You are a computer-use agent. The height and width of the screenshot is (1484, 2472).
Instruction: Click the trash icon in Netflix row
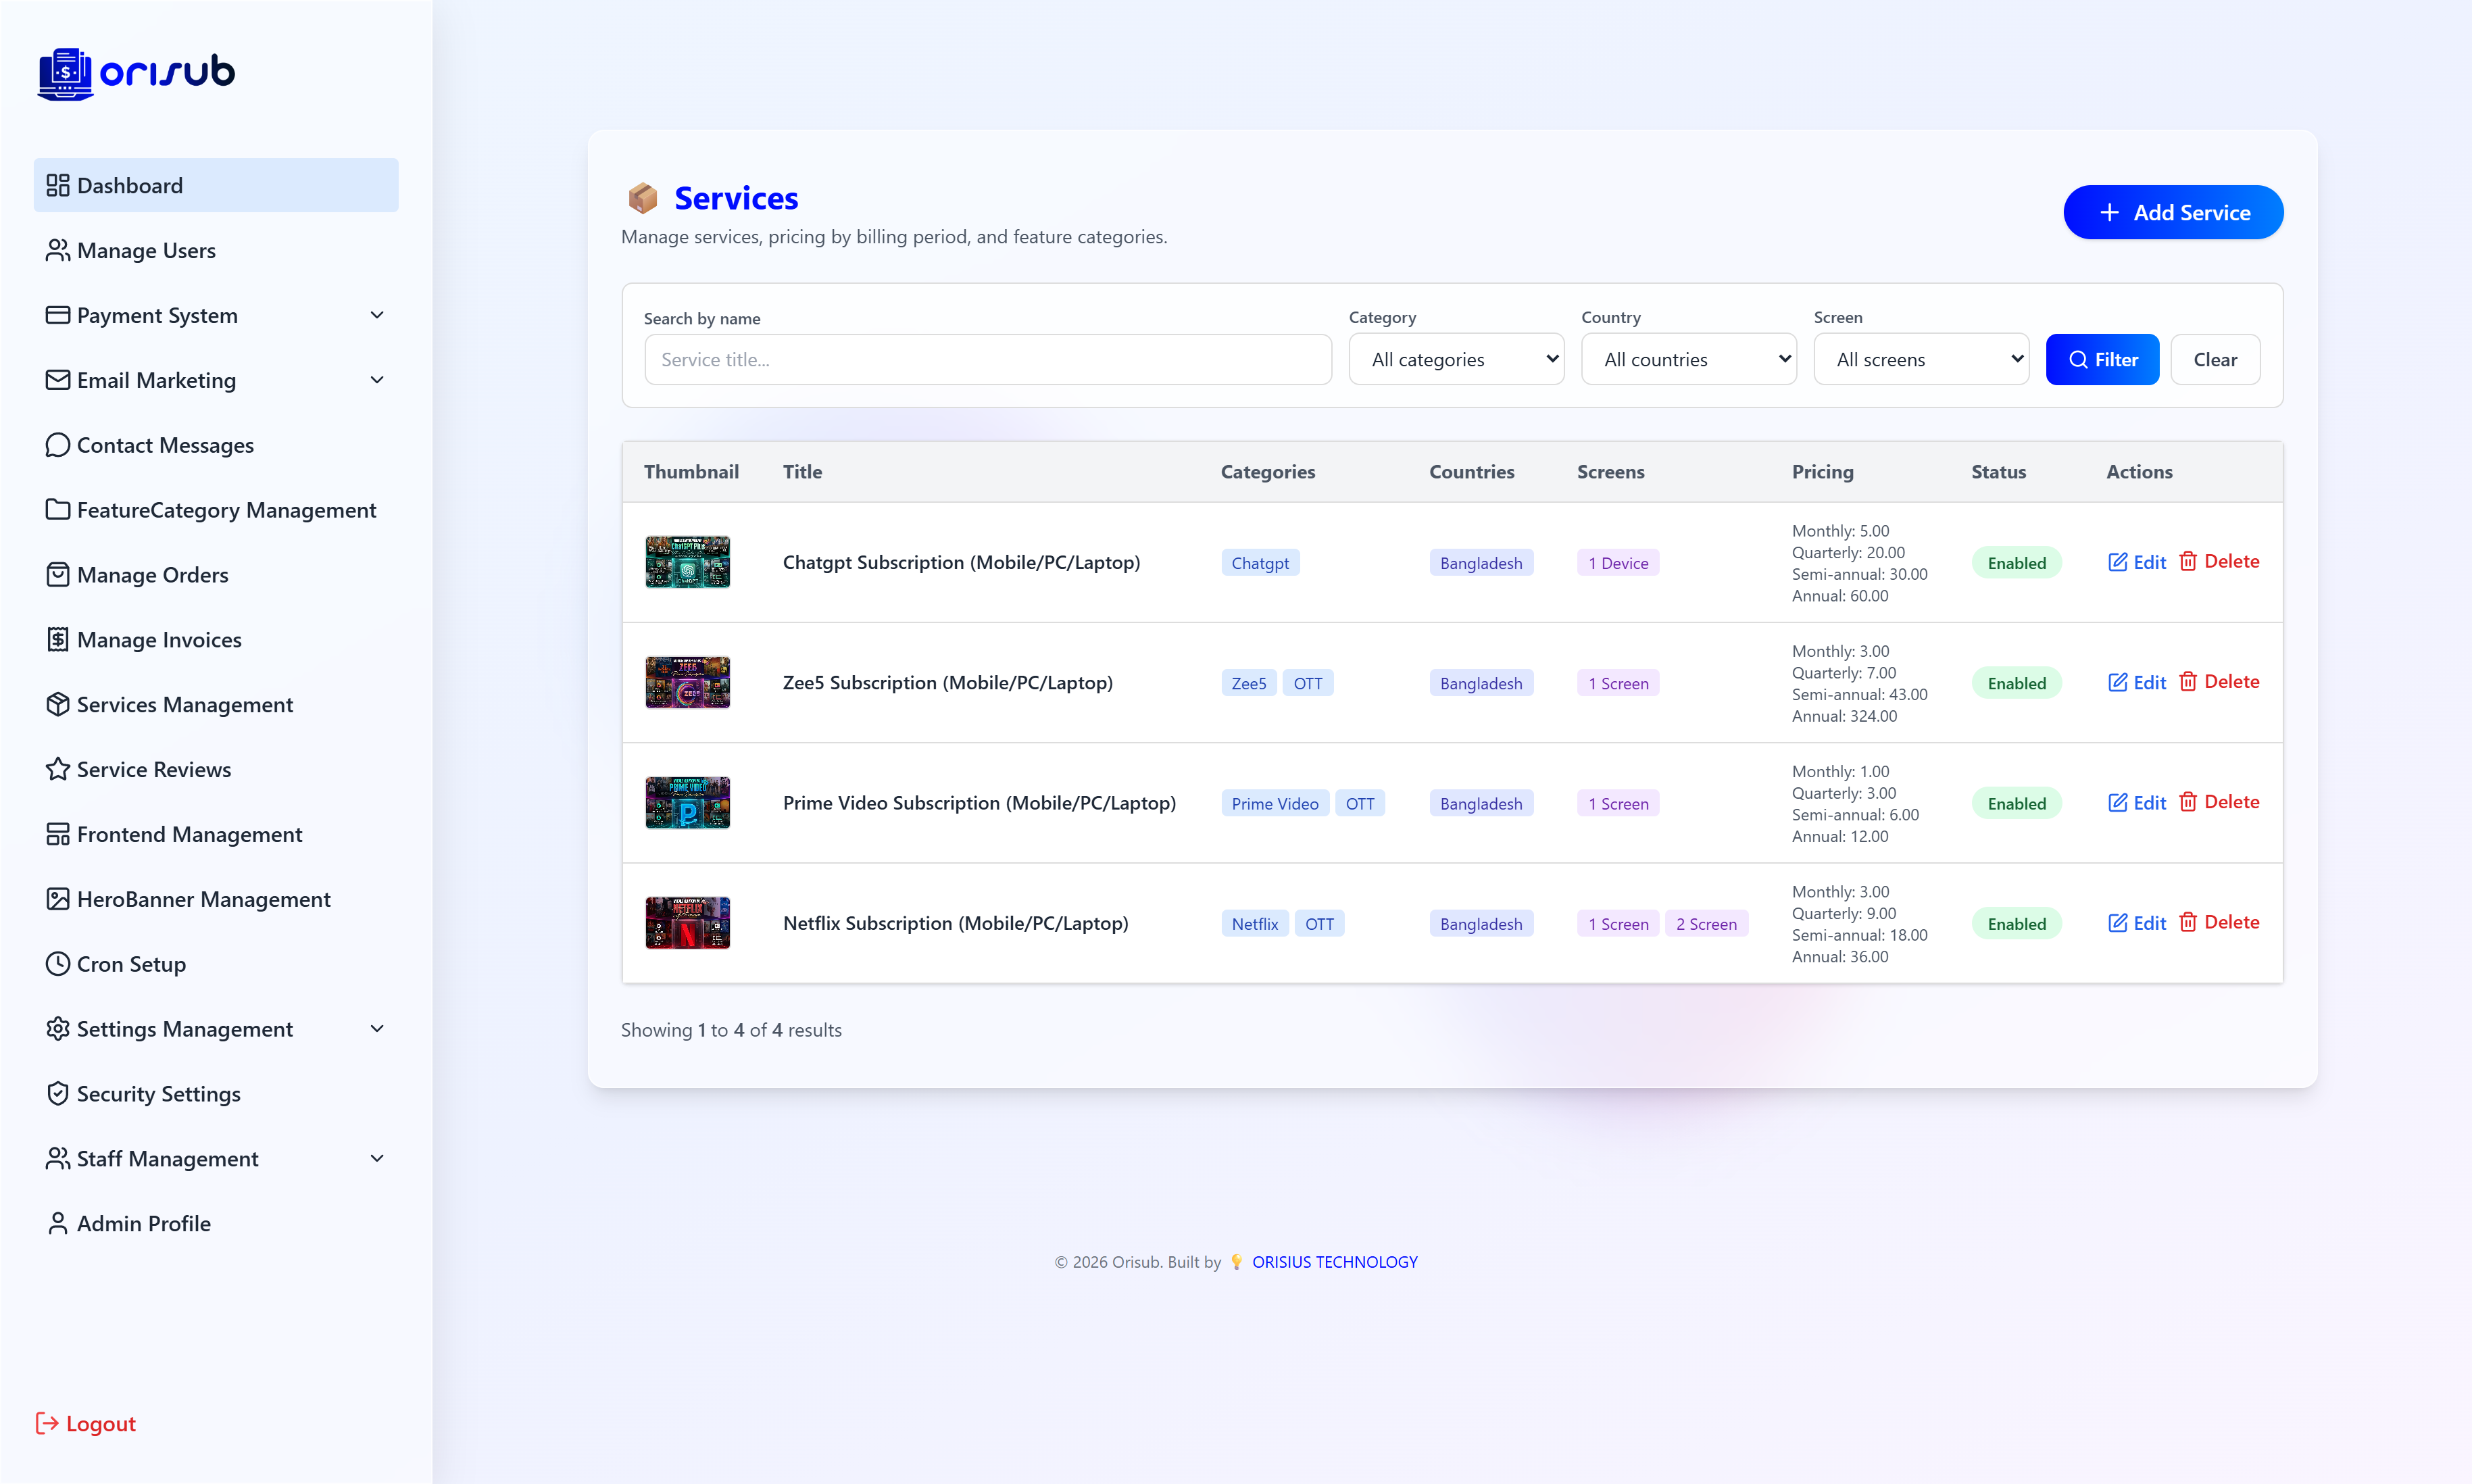click(x=2188, y=922)
